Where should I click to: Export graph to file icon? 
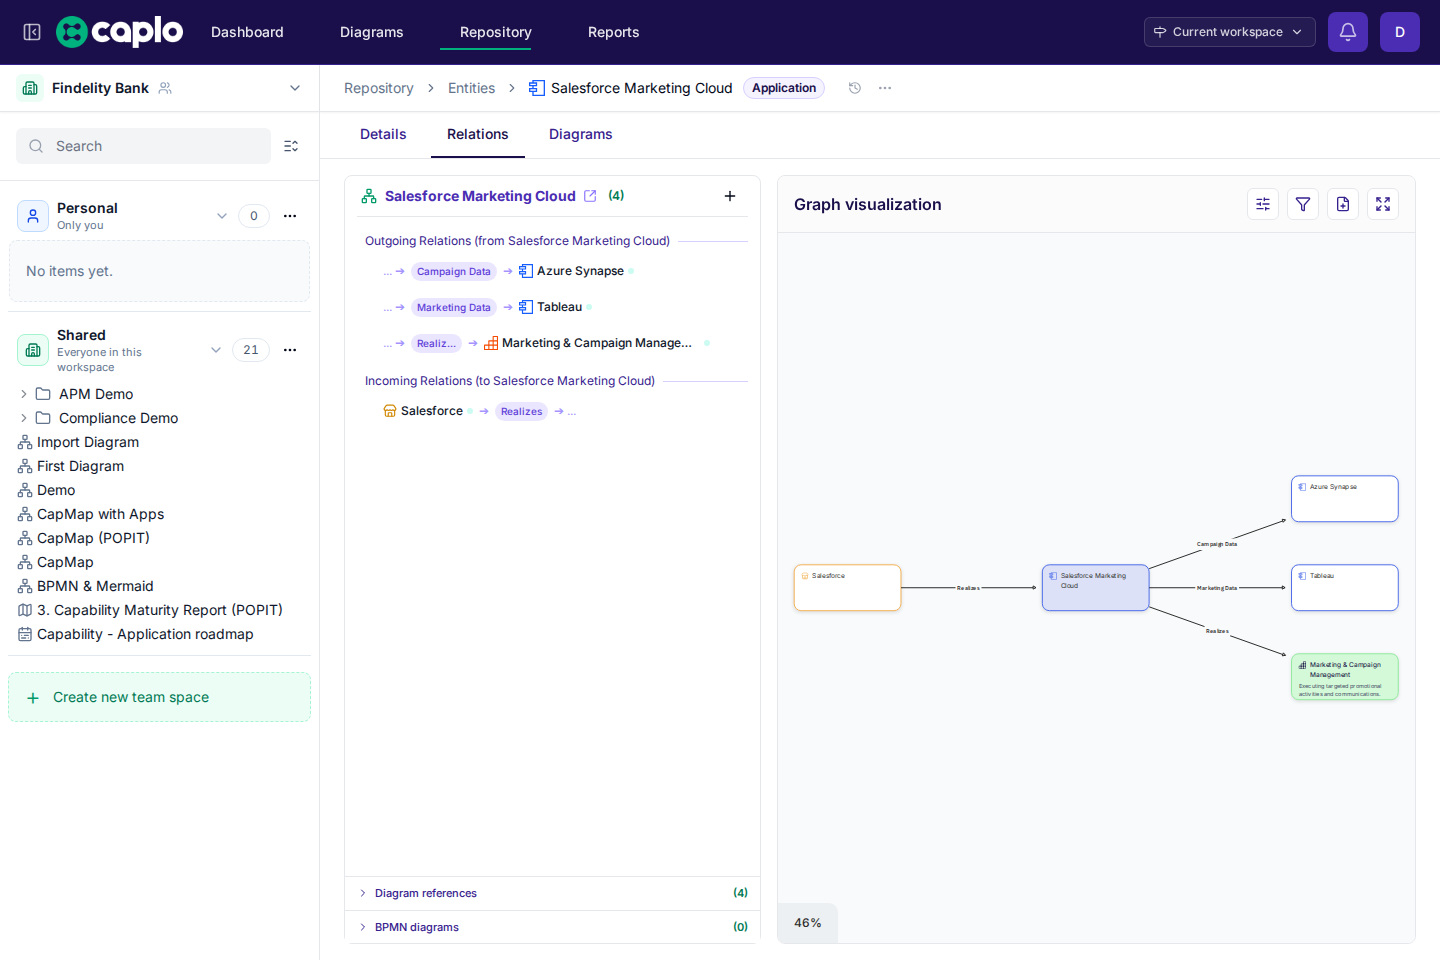1343,204
